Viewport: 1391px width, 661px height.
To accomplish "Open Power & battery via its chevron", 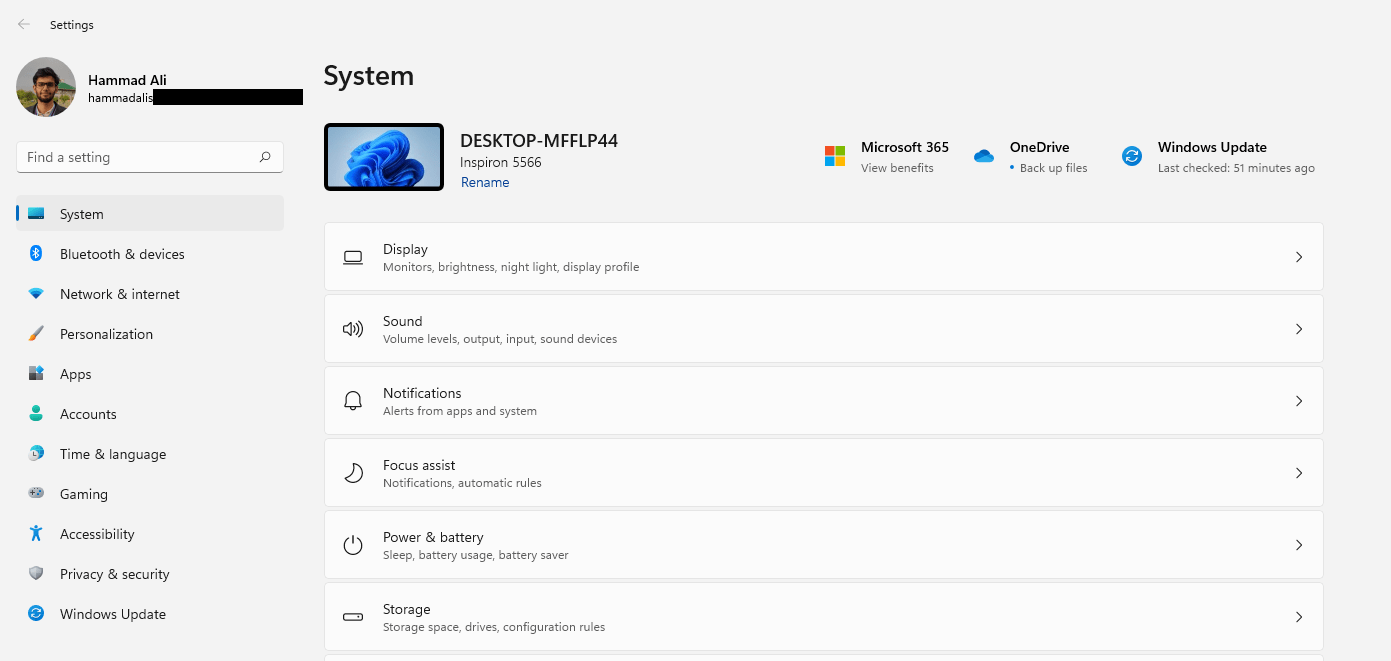I will pos(1299,545).
